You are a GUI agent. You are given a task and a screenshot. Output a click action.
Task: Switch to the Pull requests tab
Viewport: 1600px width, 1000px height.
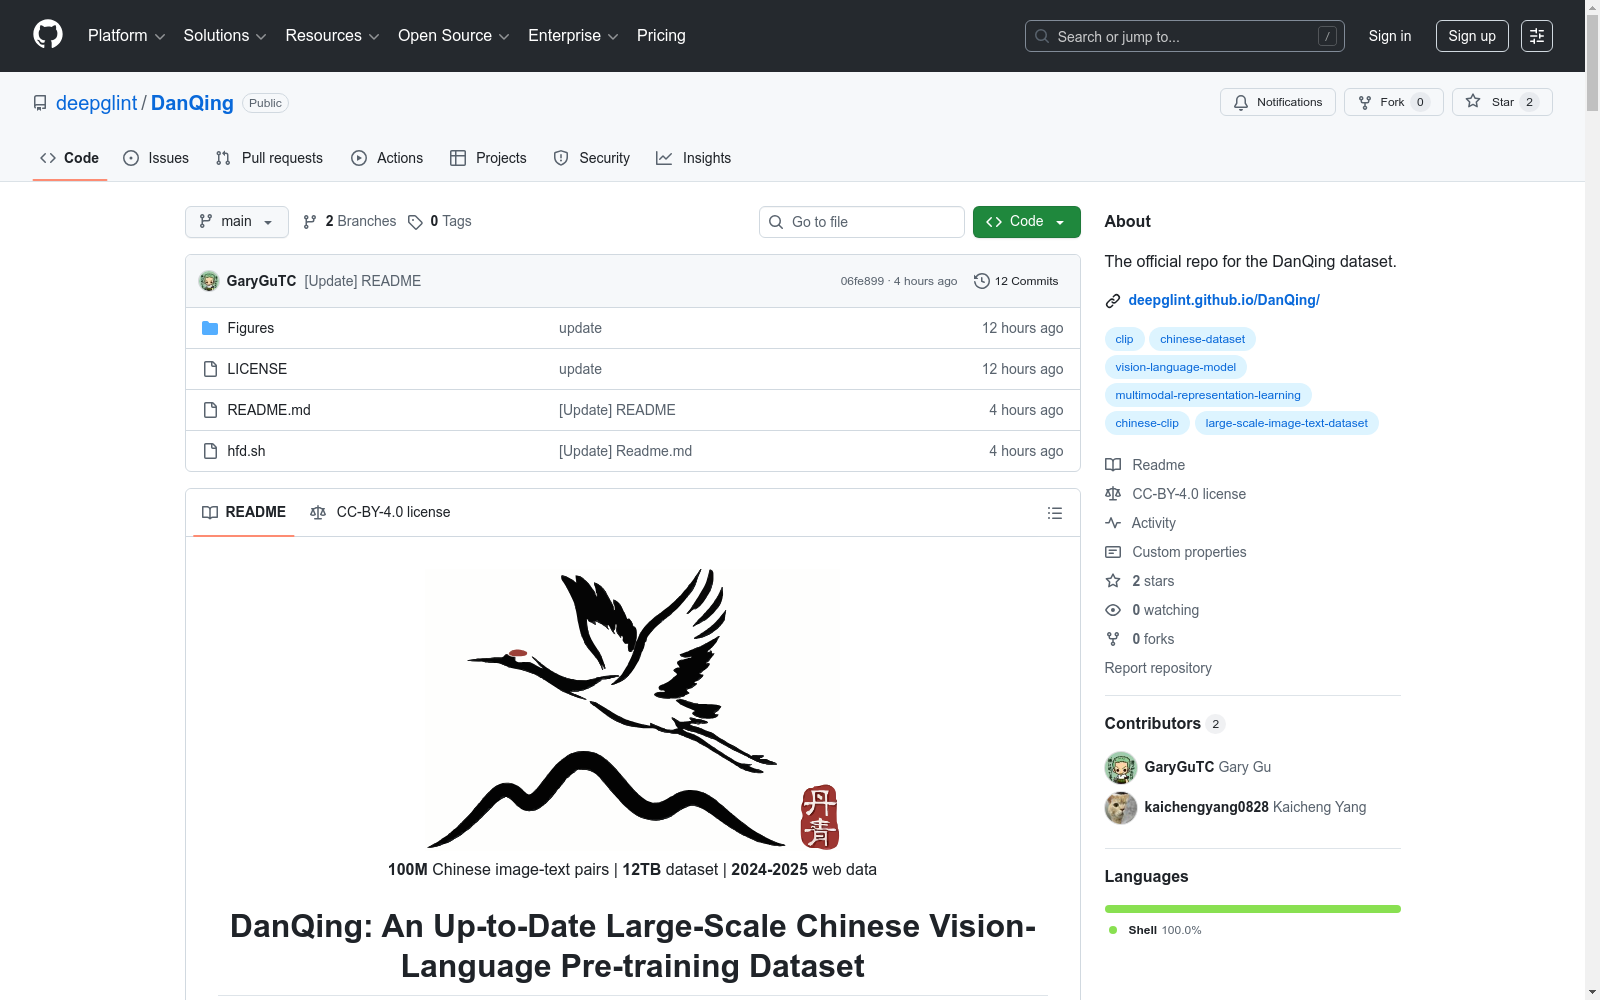tap(269, 158)
